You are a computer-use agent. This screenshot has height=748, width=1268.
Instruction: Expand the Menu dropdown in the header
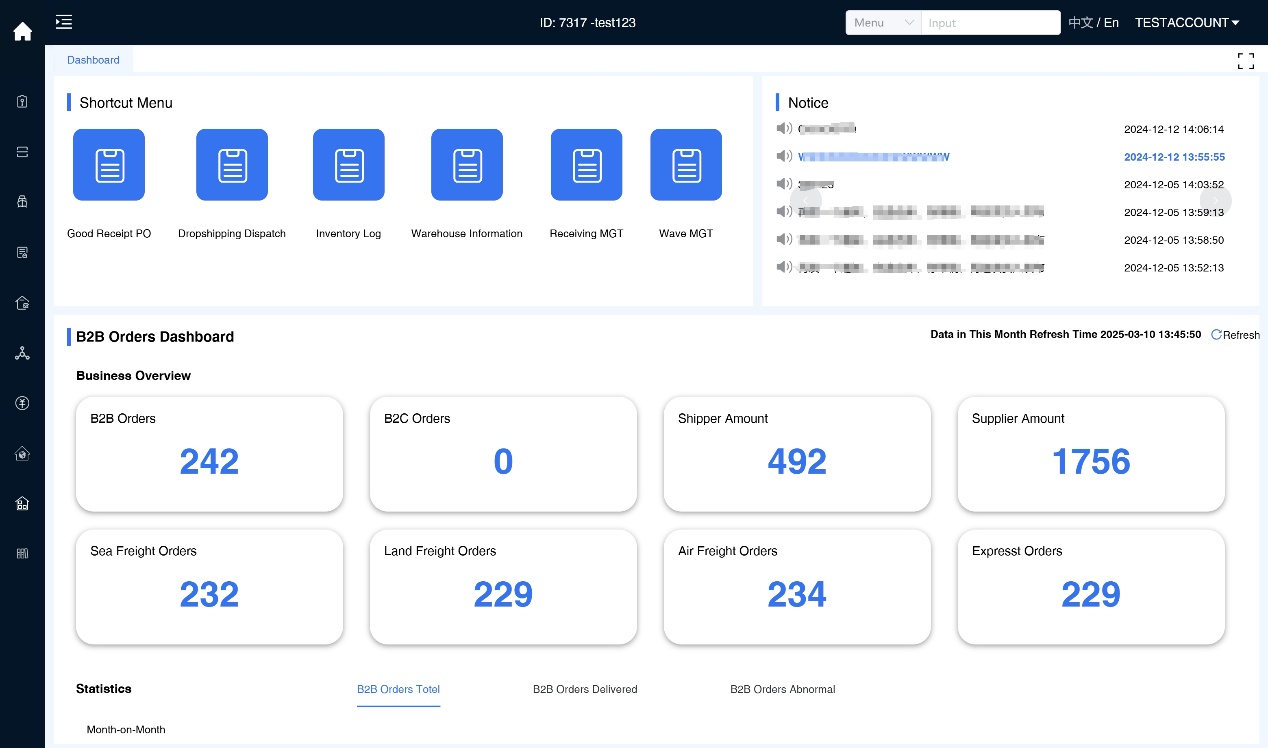click(883, 23)
